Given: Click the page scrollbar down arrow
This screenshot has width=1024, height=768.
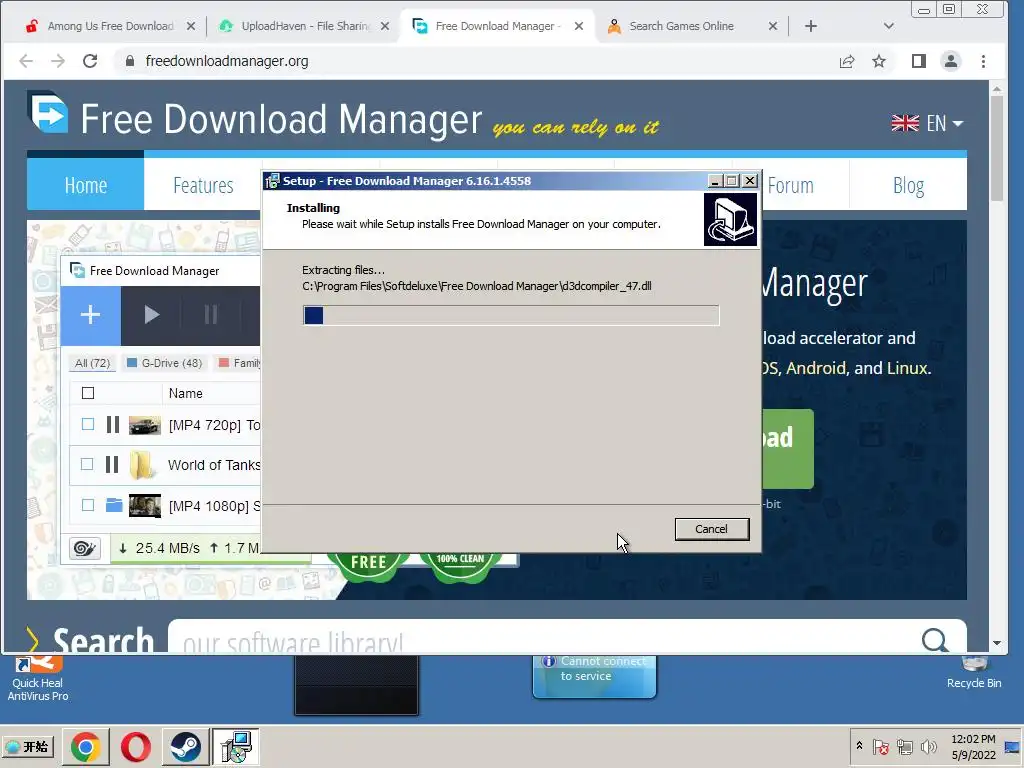Looking at the screenshot, I should tap(997, 643).
